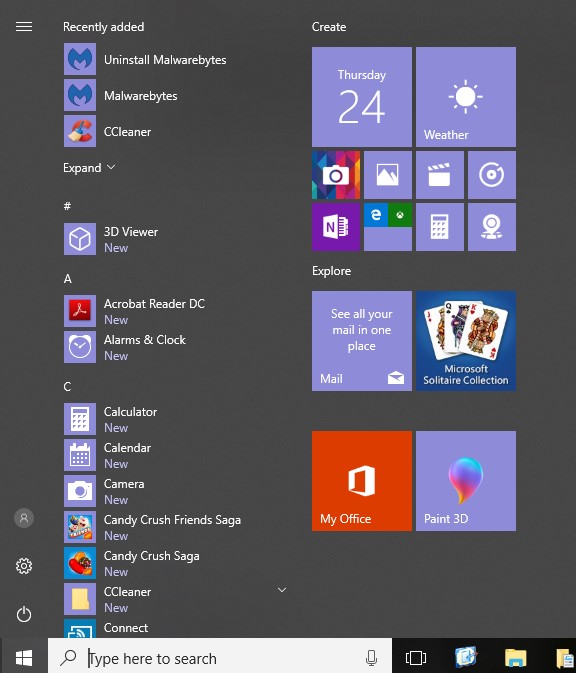This screenshot has height=673, width=576.
Task: Open the Calculator tile
Action: (x=440, y=227)
